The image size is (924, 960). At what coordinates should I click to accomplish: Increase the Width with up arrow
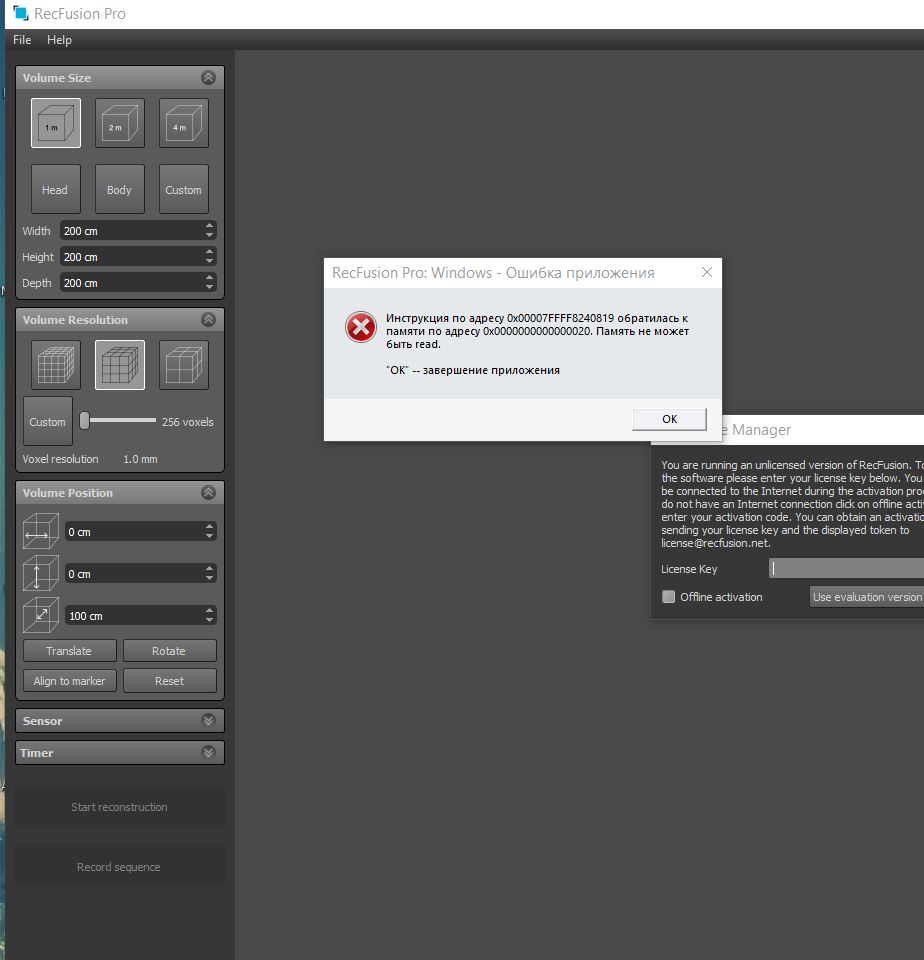[x=210, y=226]
